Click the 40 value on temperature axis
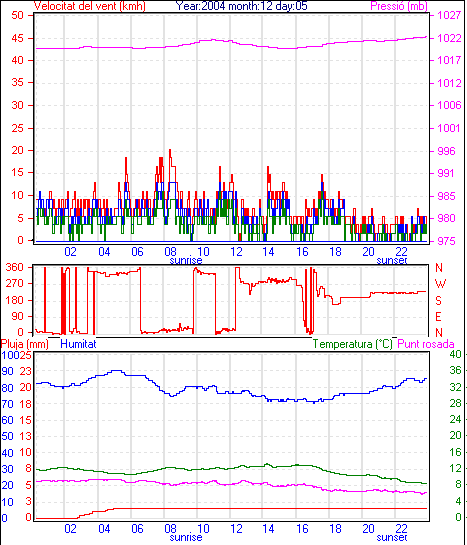The height and width of the screenshot is (545, 467). point(455,354)
